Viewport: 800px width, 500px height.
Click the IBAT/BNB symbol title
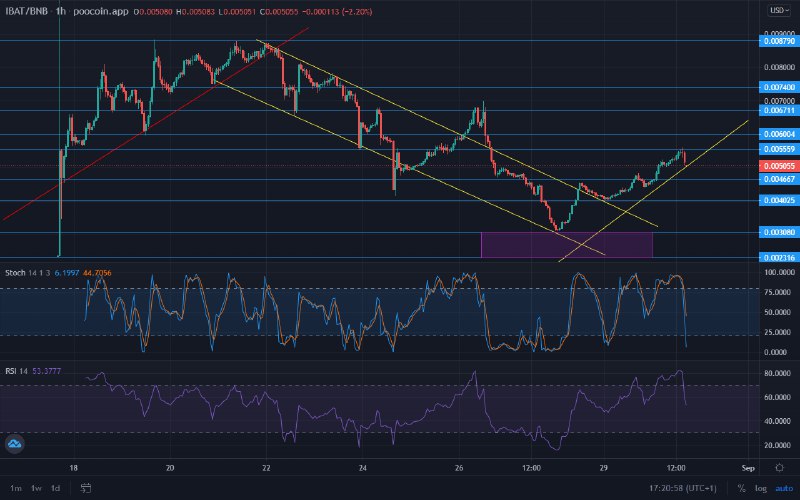26,11
